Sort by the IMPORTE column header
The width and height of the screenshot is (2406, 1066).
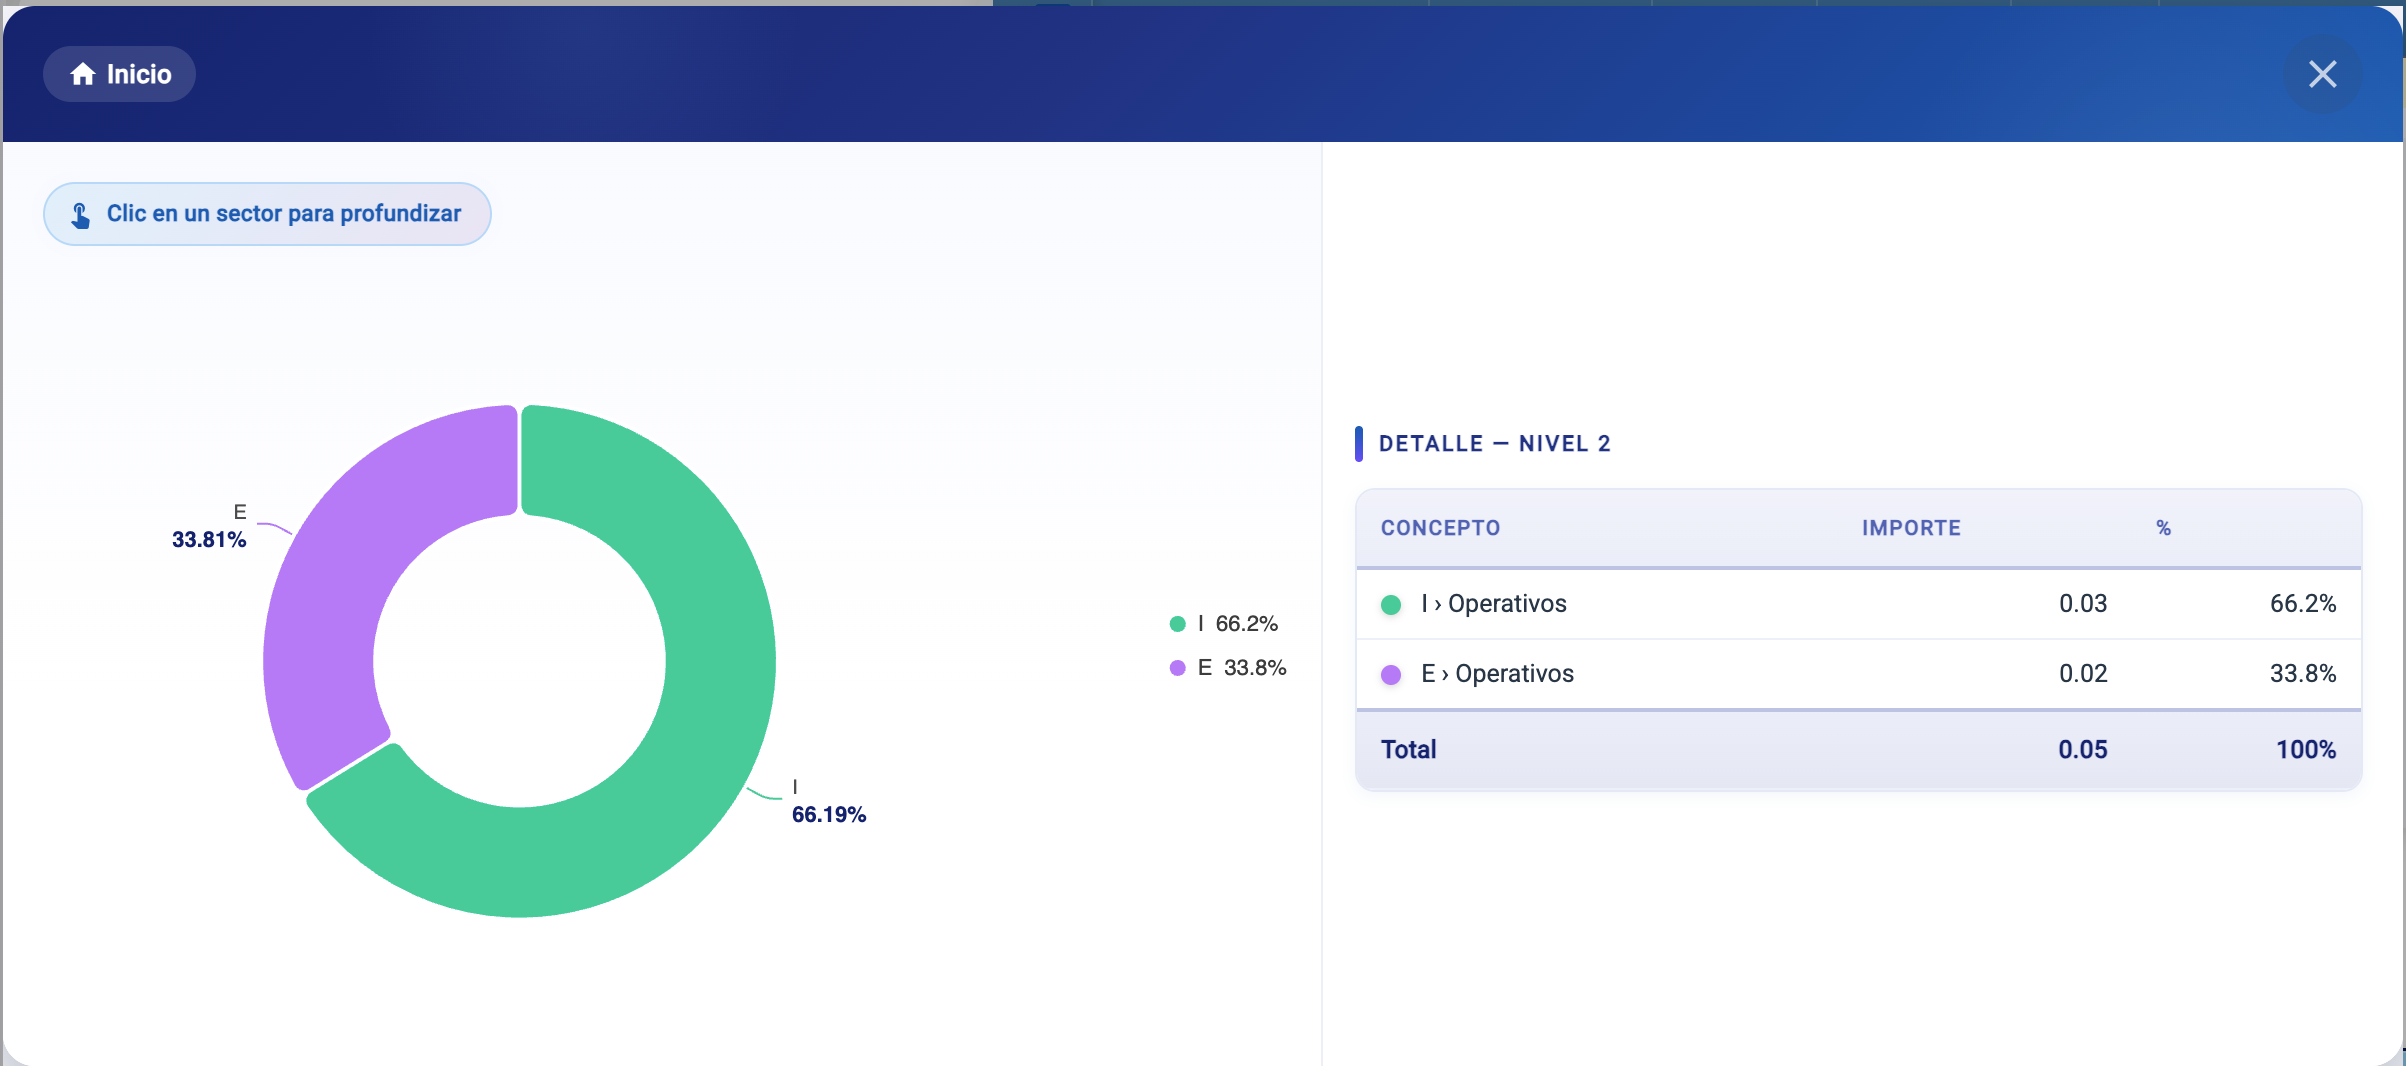[1910, 528]
